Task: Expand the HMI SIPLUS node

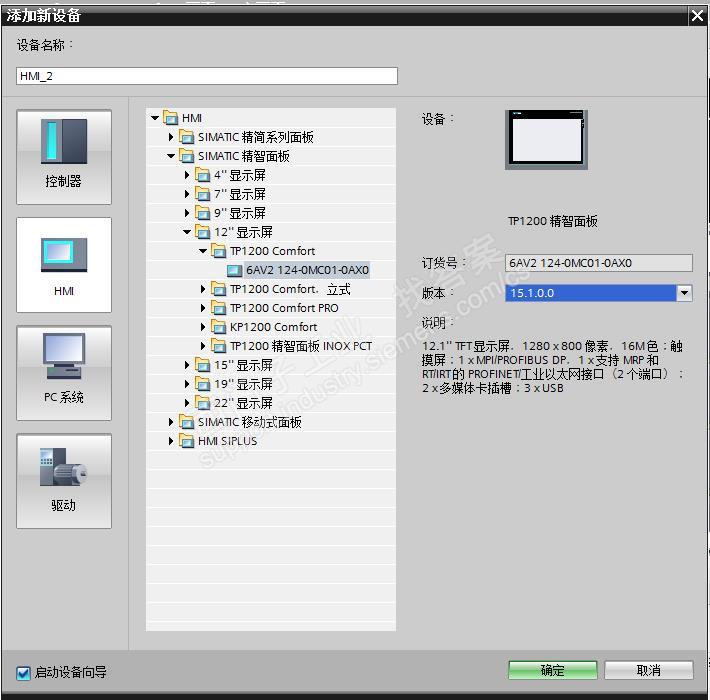Action: (x=171, y=441)
